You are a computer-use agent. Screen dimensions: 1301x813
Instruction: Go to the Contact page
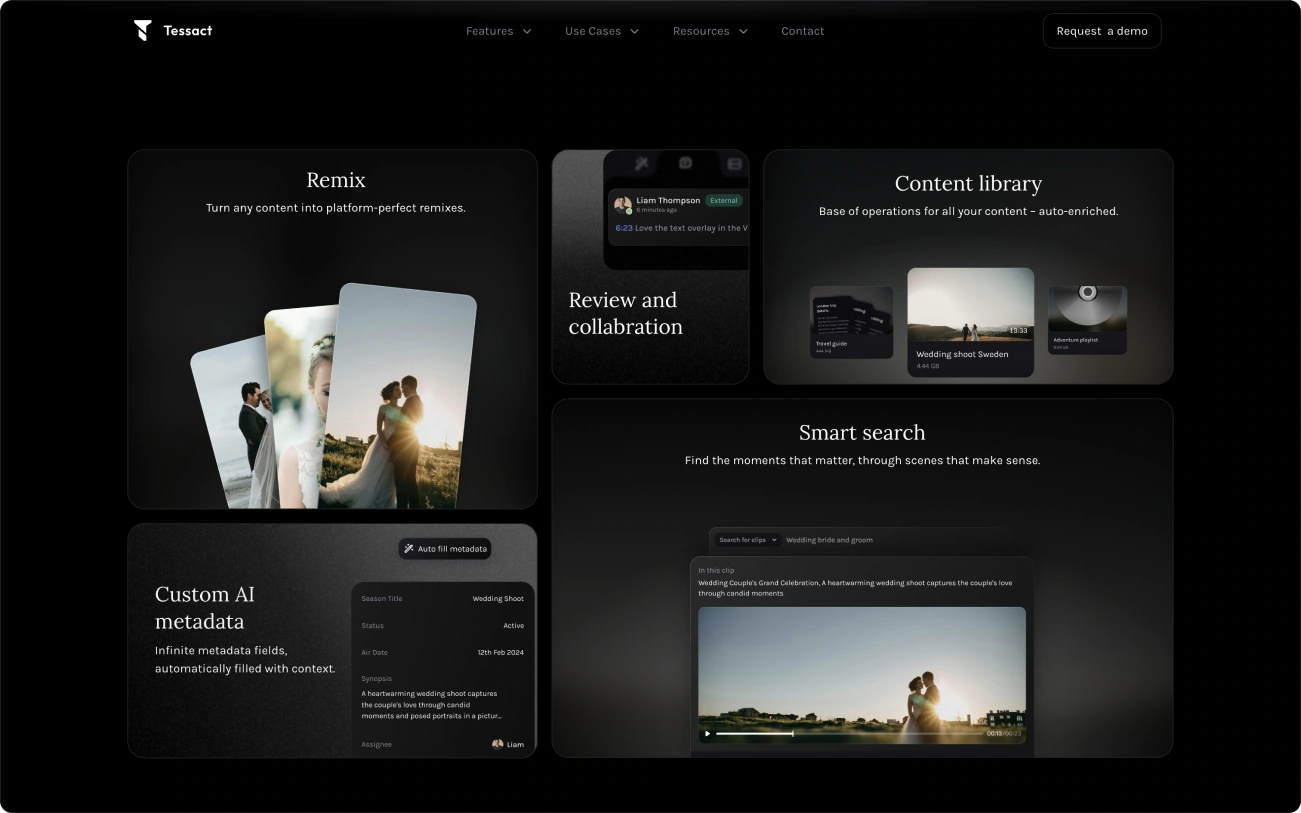(x=803, y=31)
